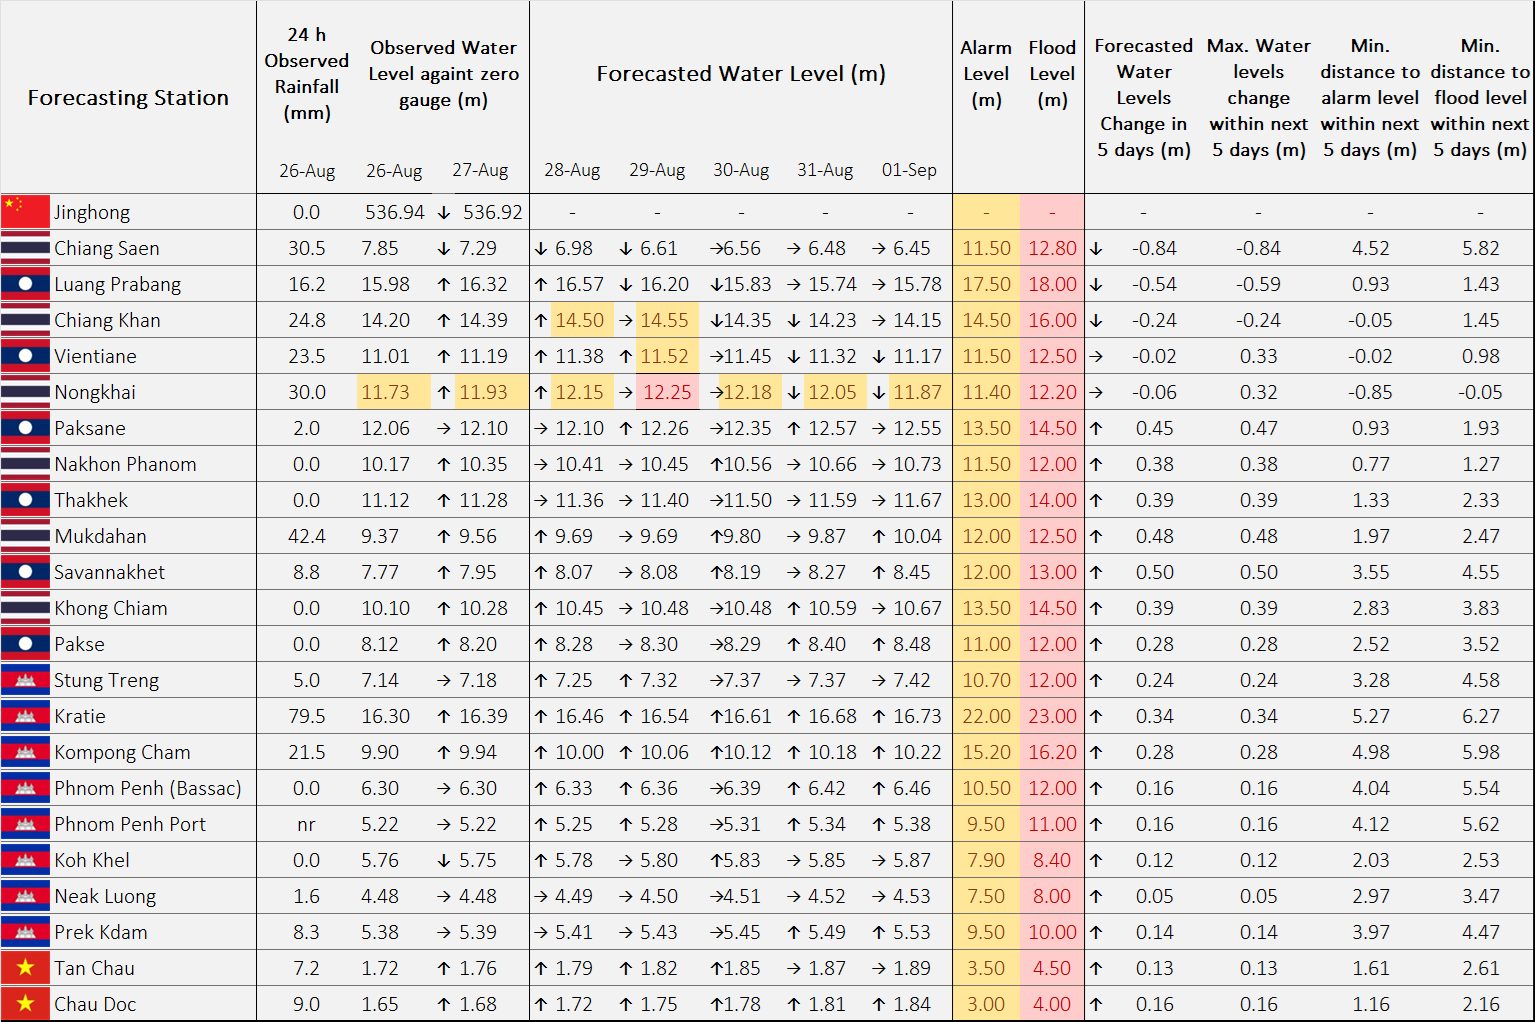This screenshot has height=1022, width=1535.
Task: Click the flag icon beside Paksane
Action: pyautogui.click(x=25, y=428)
